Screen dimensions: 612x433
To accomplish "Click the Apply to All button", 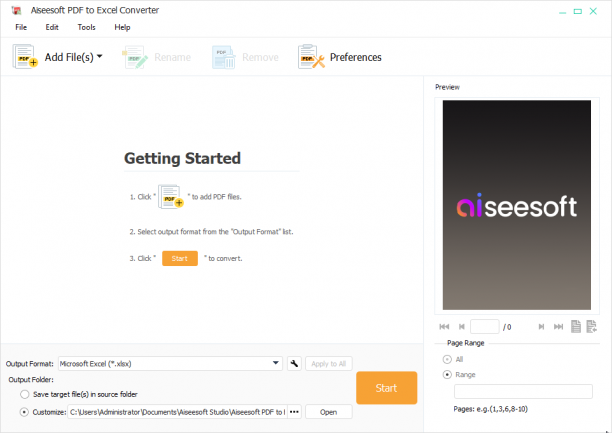I will [x=329, y=364].
